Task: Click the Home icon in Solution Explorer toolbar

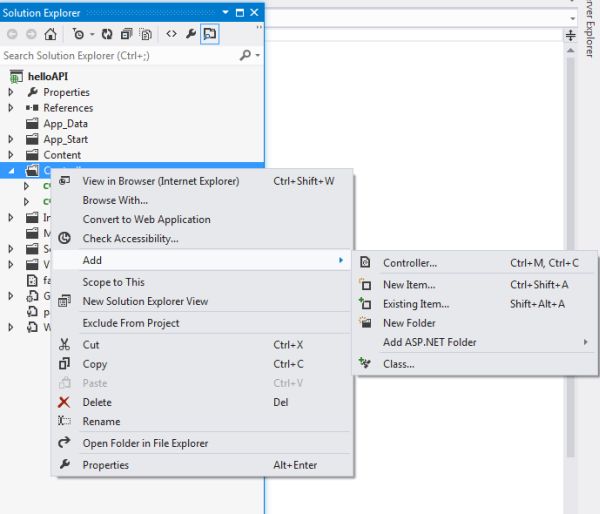Action: (50, 34)
